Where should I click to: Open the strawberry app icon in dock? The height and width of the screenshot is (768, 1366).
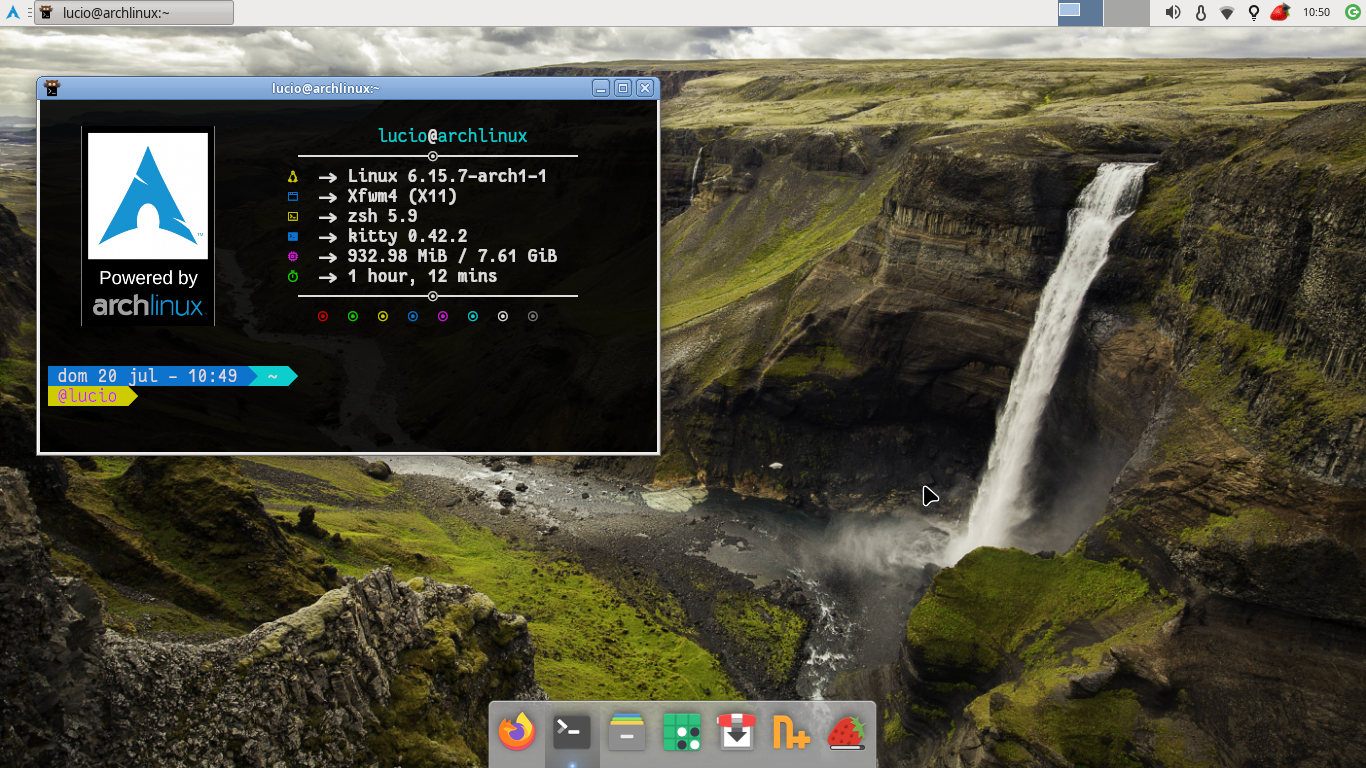click(x=846, y=732)
